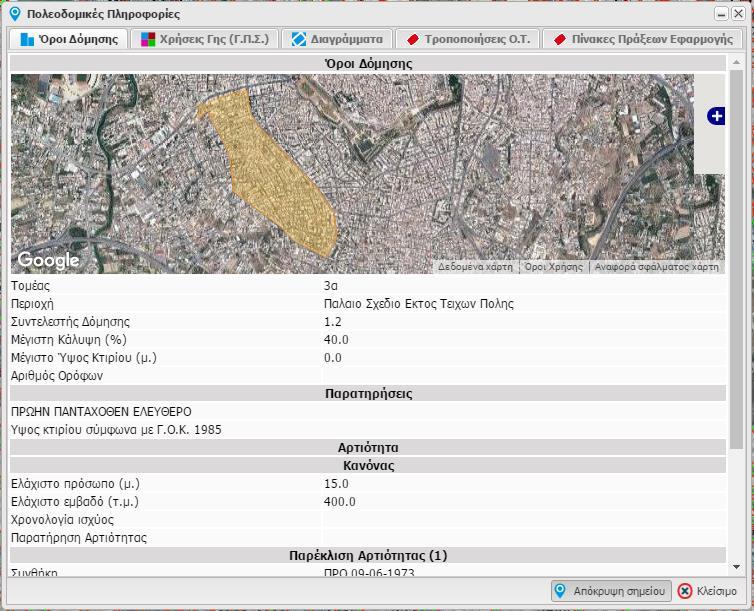
Task: Open the Όροι Χρήσης map link
Action: pyautogui.click(x=553, y=267)
